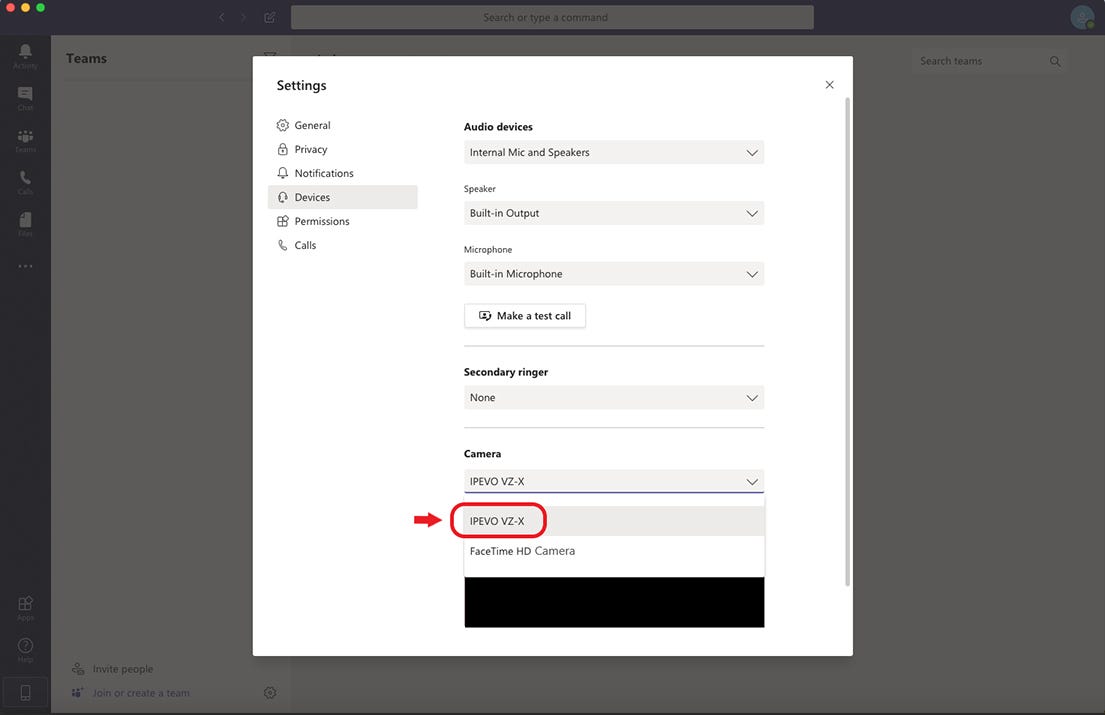This screenshot has width=1105, height=715.
Task: Switch to the Teams view
Action: click(x=25, y=138)
